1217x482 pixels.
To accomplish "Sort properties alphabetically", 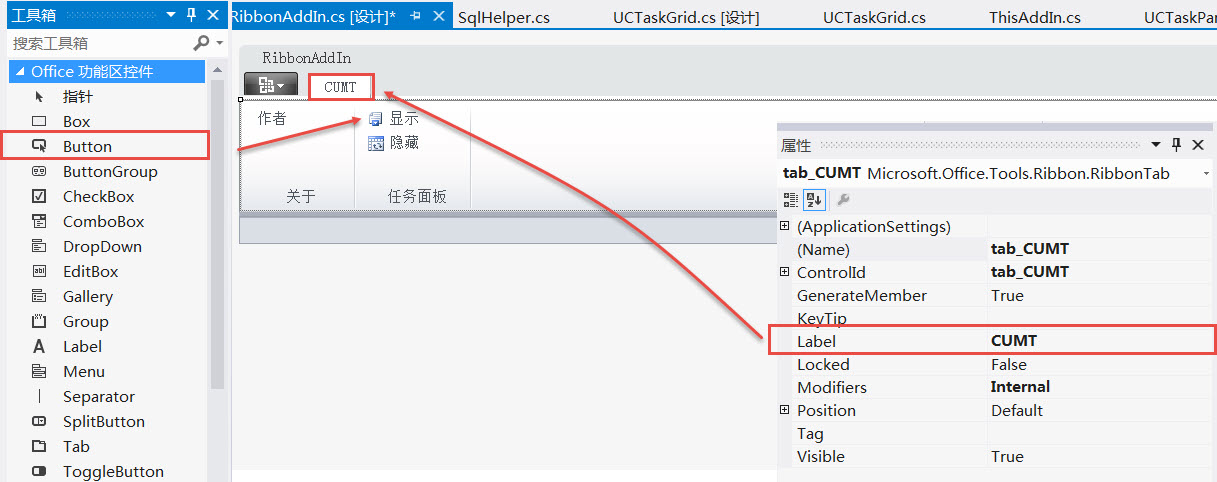I will click(x=813, y=199).
